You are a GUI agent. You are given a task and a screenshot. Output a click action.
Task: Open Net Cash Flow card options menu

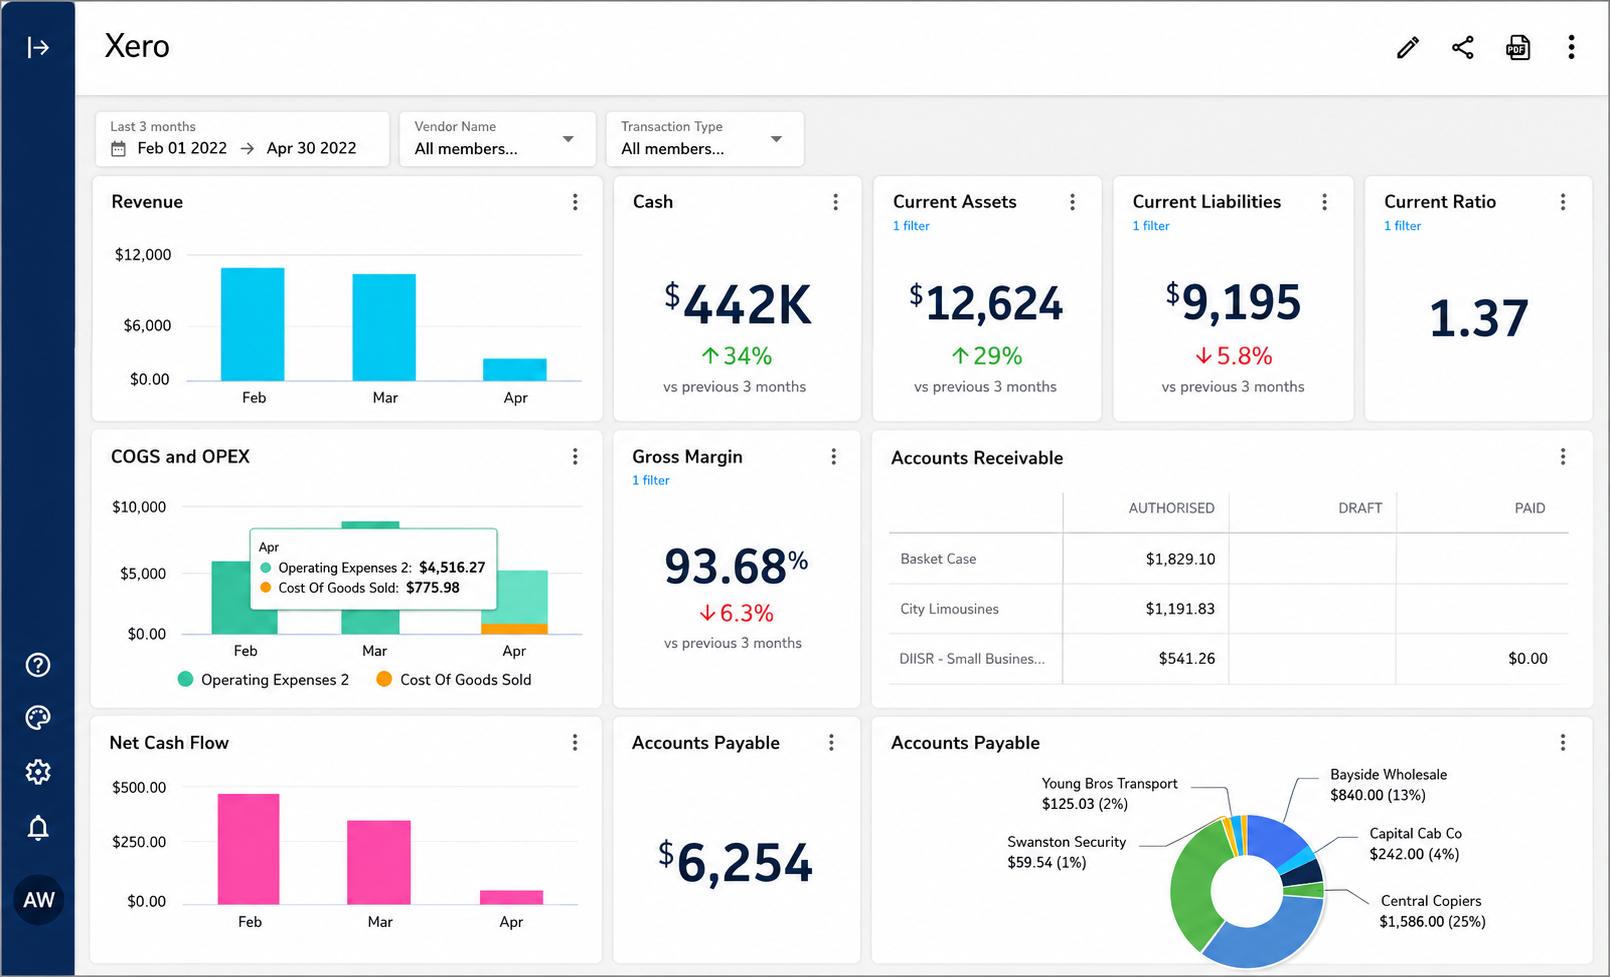[x=575, y=742]
